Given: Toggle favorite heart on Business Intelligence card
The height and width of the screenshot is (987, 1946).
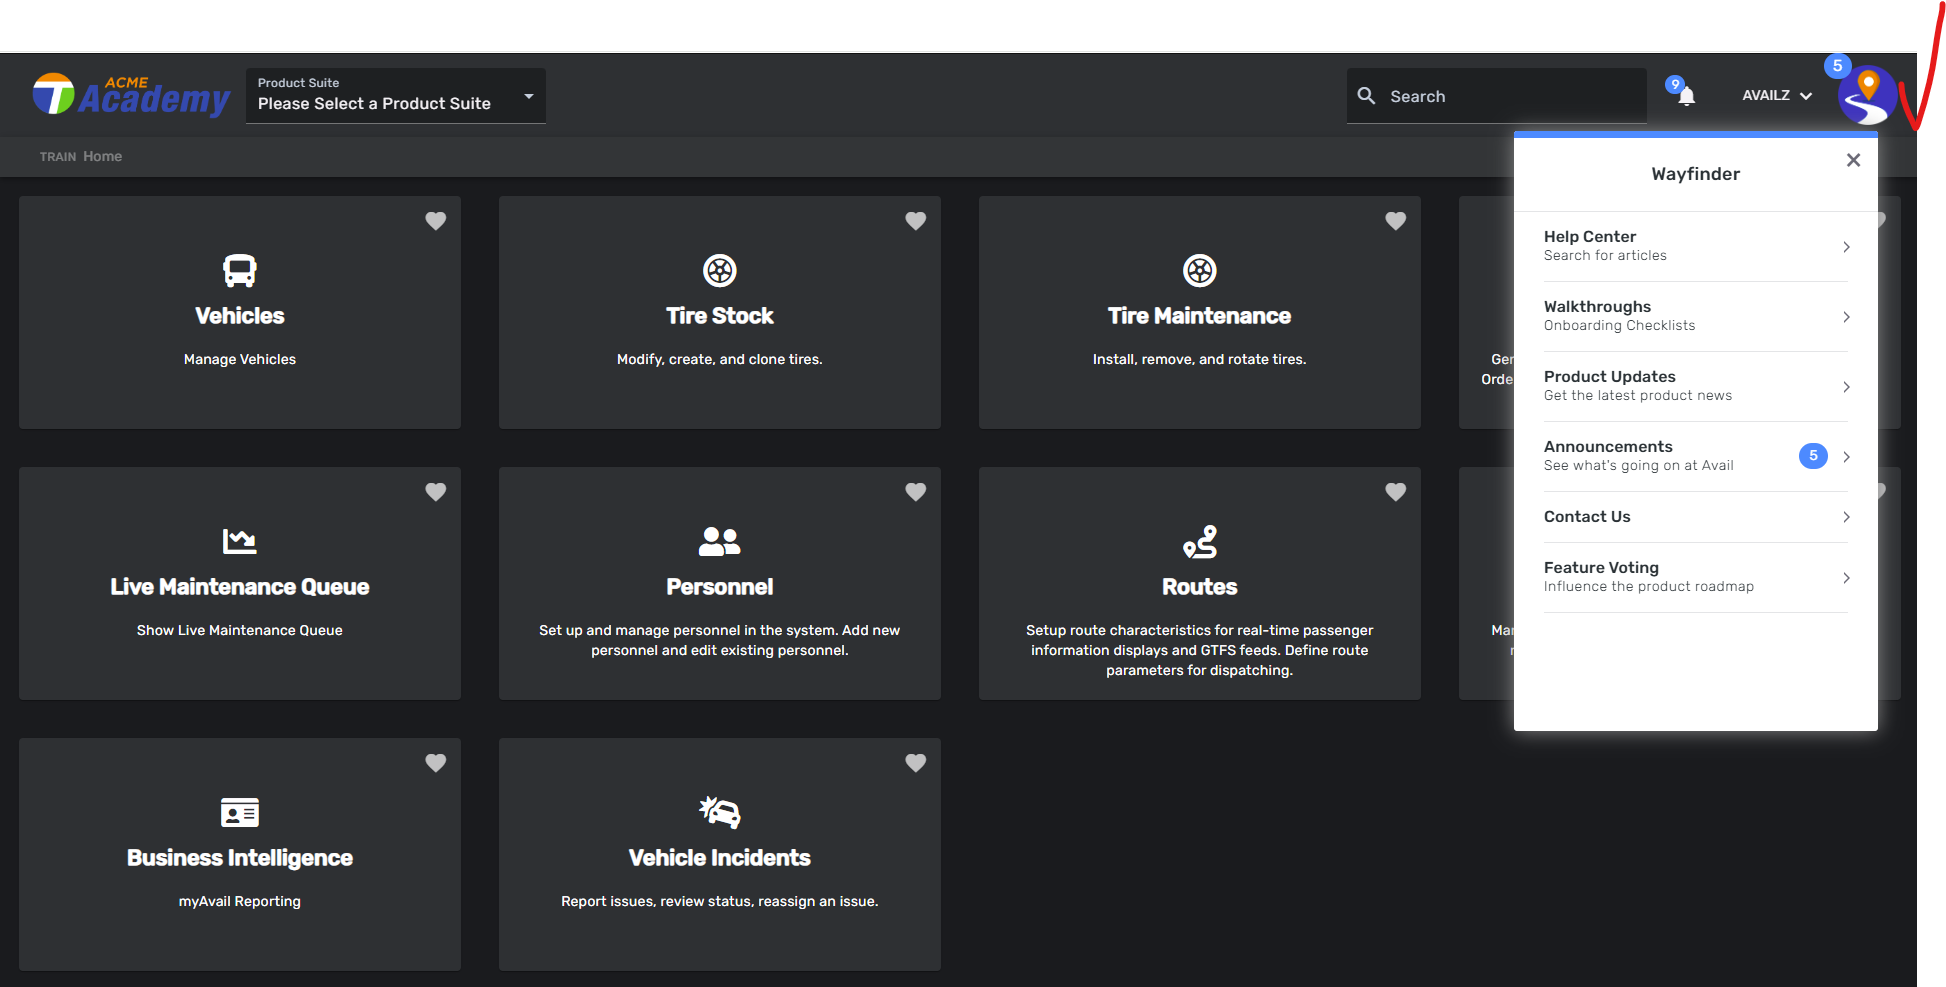Looking at the screenshot, I should click(x=436, y=763).
